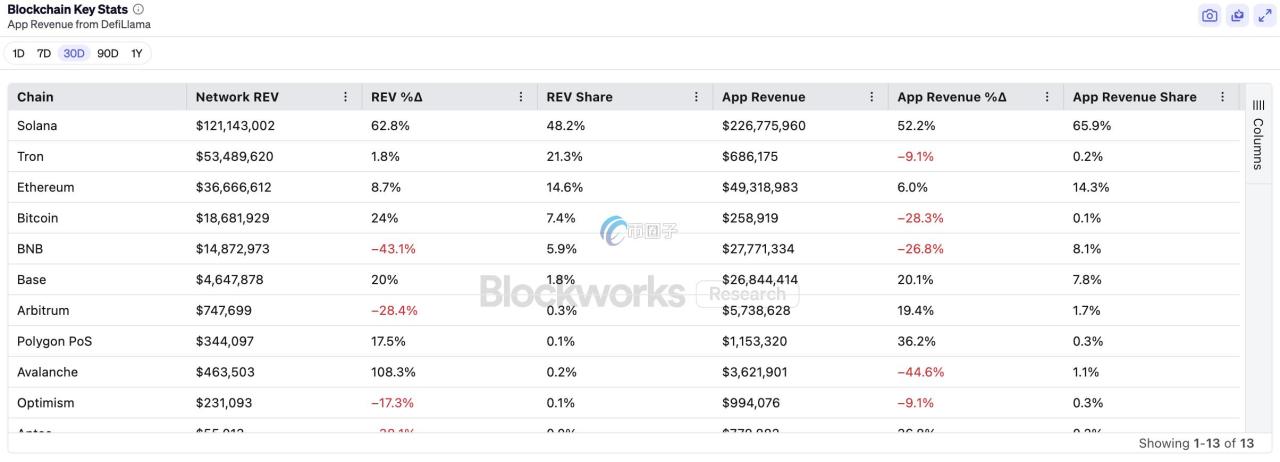
Task: Select the 7D time range
Action: click(44, 54)
